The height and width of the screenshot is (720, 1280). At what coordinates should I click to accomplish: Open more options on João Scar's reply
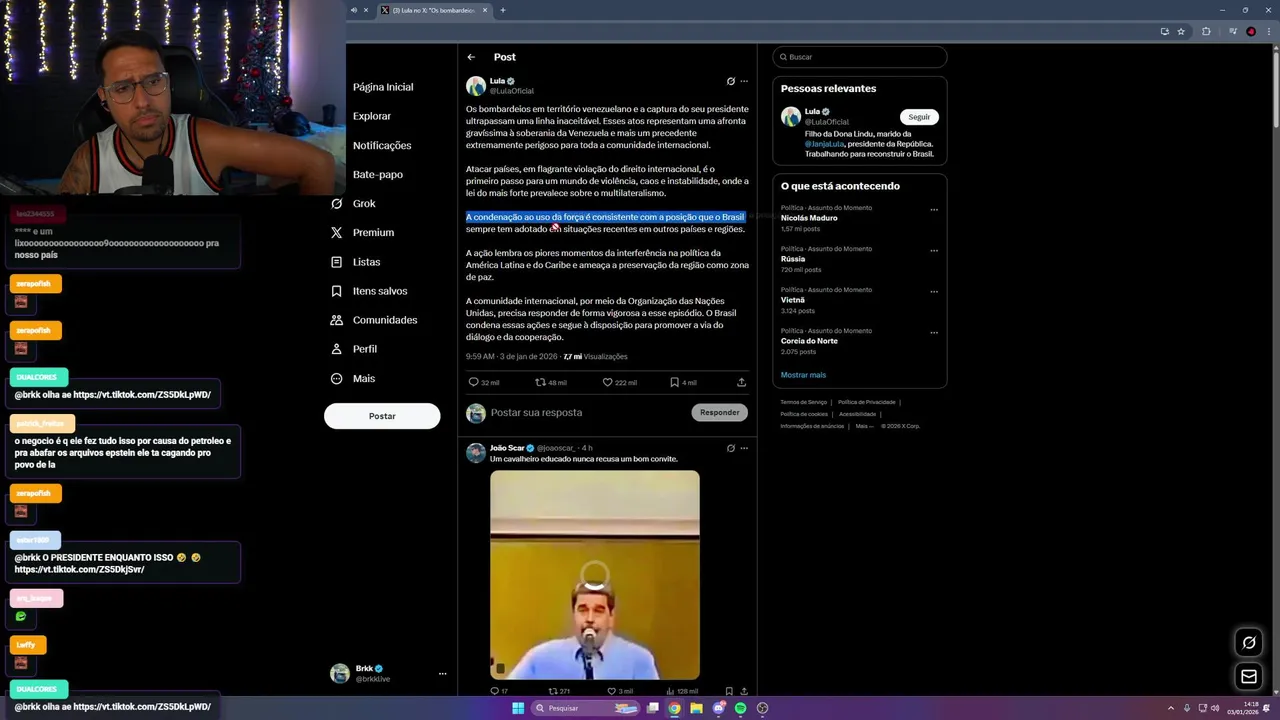click(743, 448)
